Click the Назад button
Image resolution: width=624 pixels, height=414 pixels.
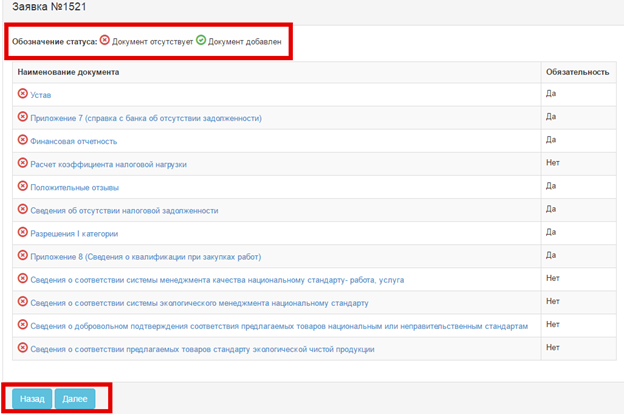[x=32, y=398]
